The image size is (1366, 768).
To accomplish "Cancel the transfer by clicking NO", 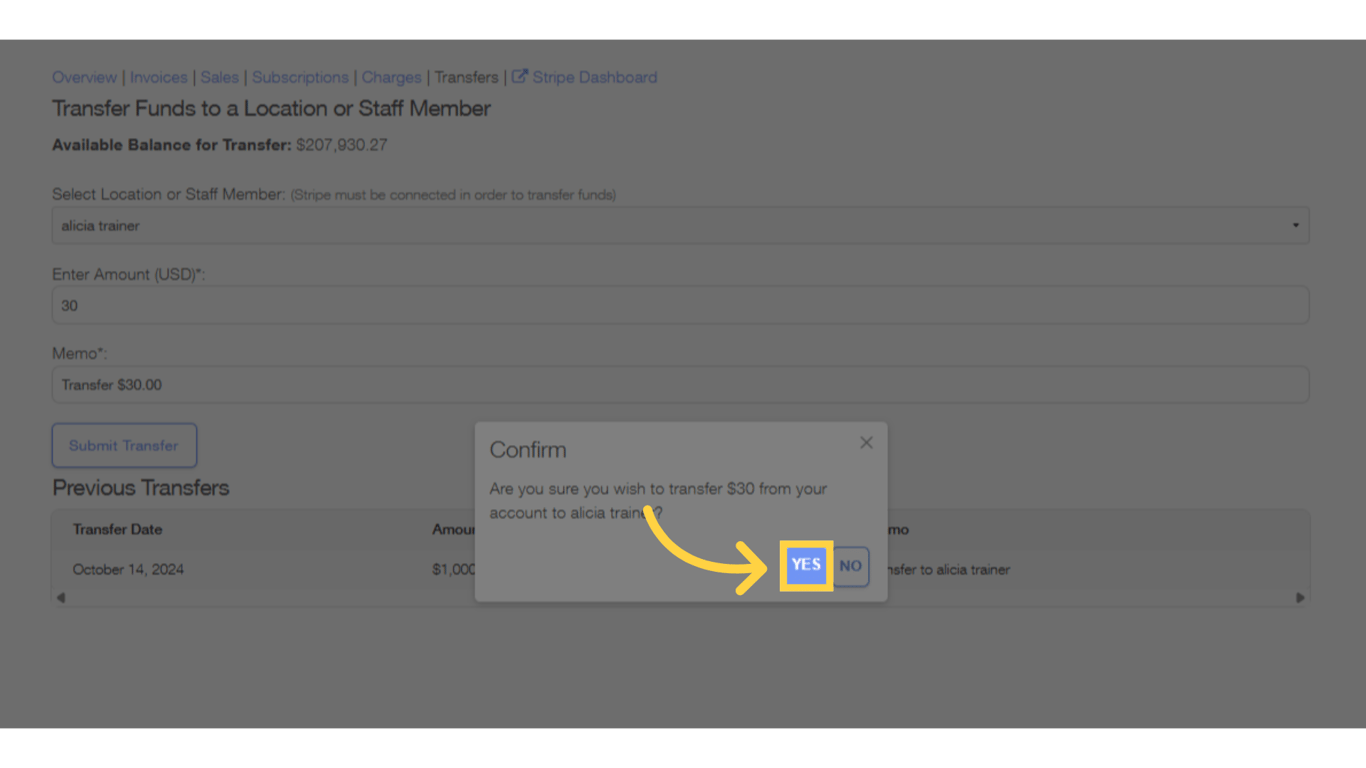I will coord(850,565).
